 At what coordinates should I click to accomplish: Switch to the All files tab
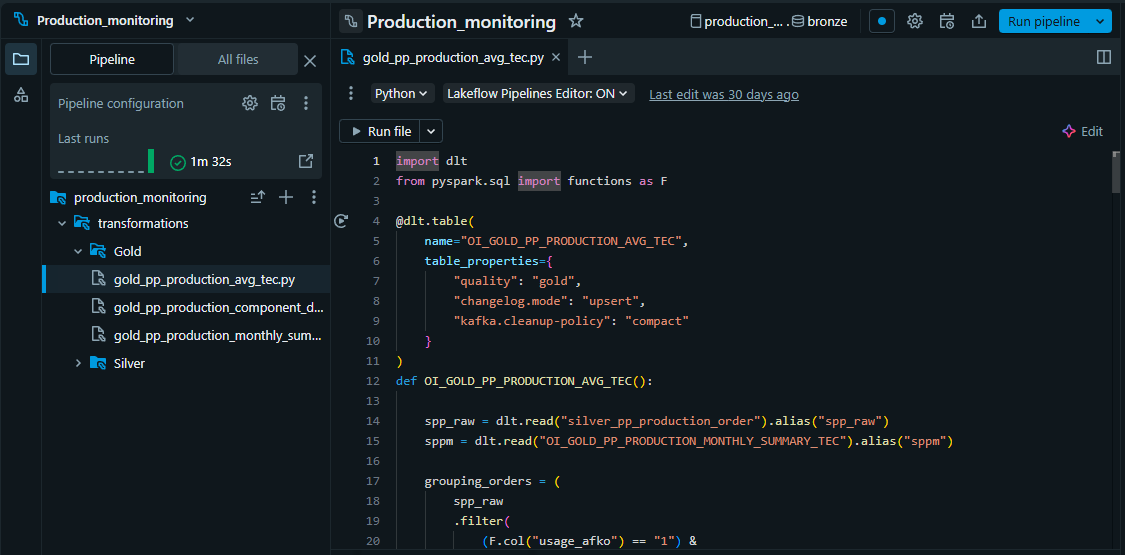point(238,59)
